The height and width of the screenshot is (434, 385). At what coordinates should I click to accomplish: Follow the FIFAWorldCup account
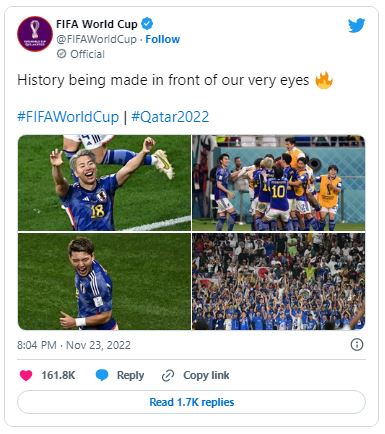162,39
